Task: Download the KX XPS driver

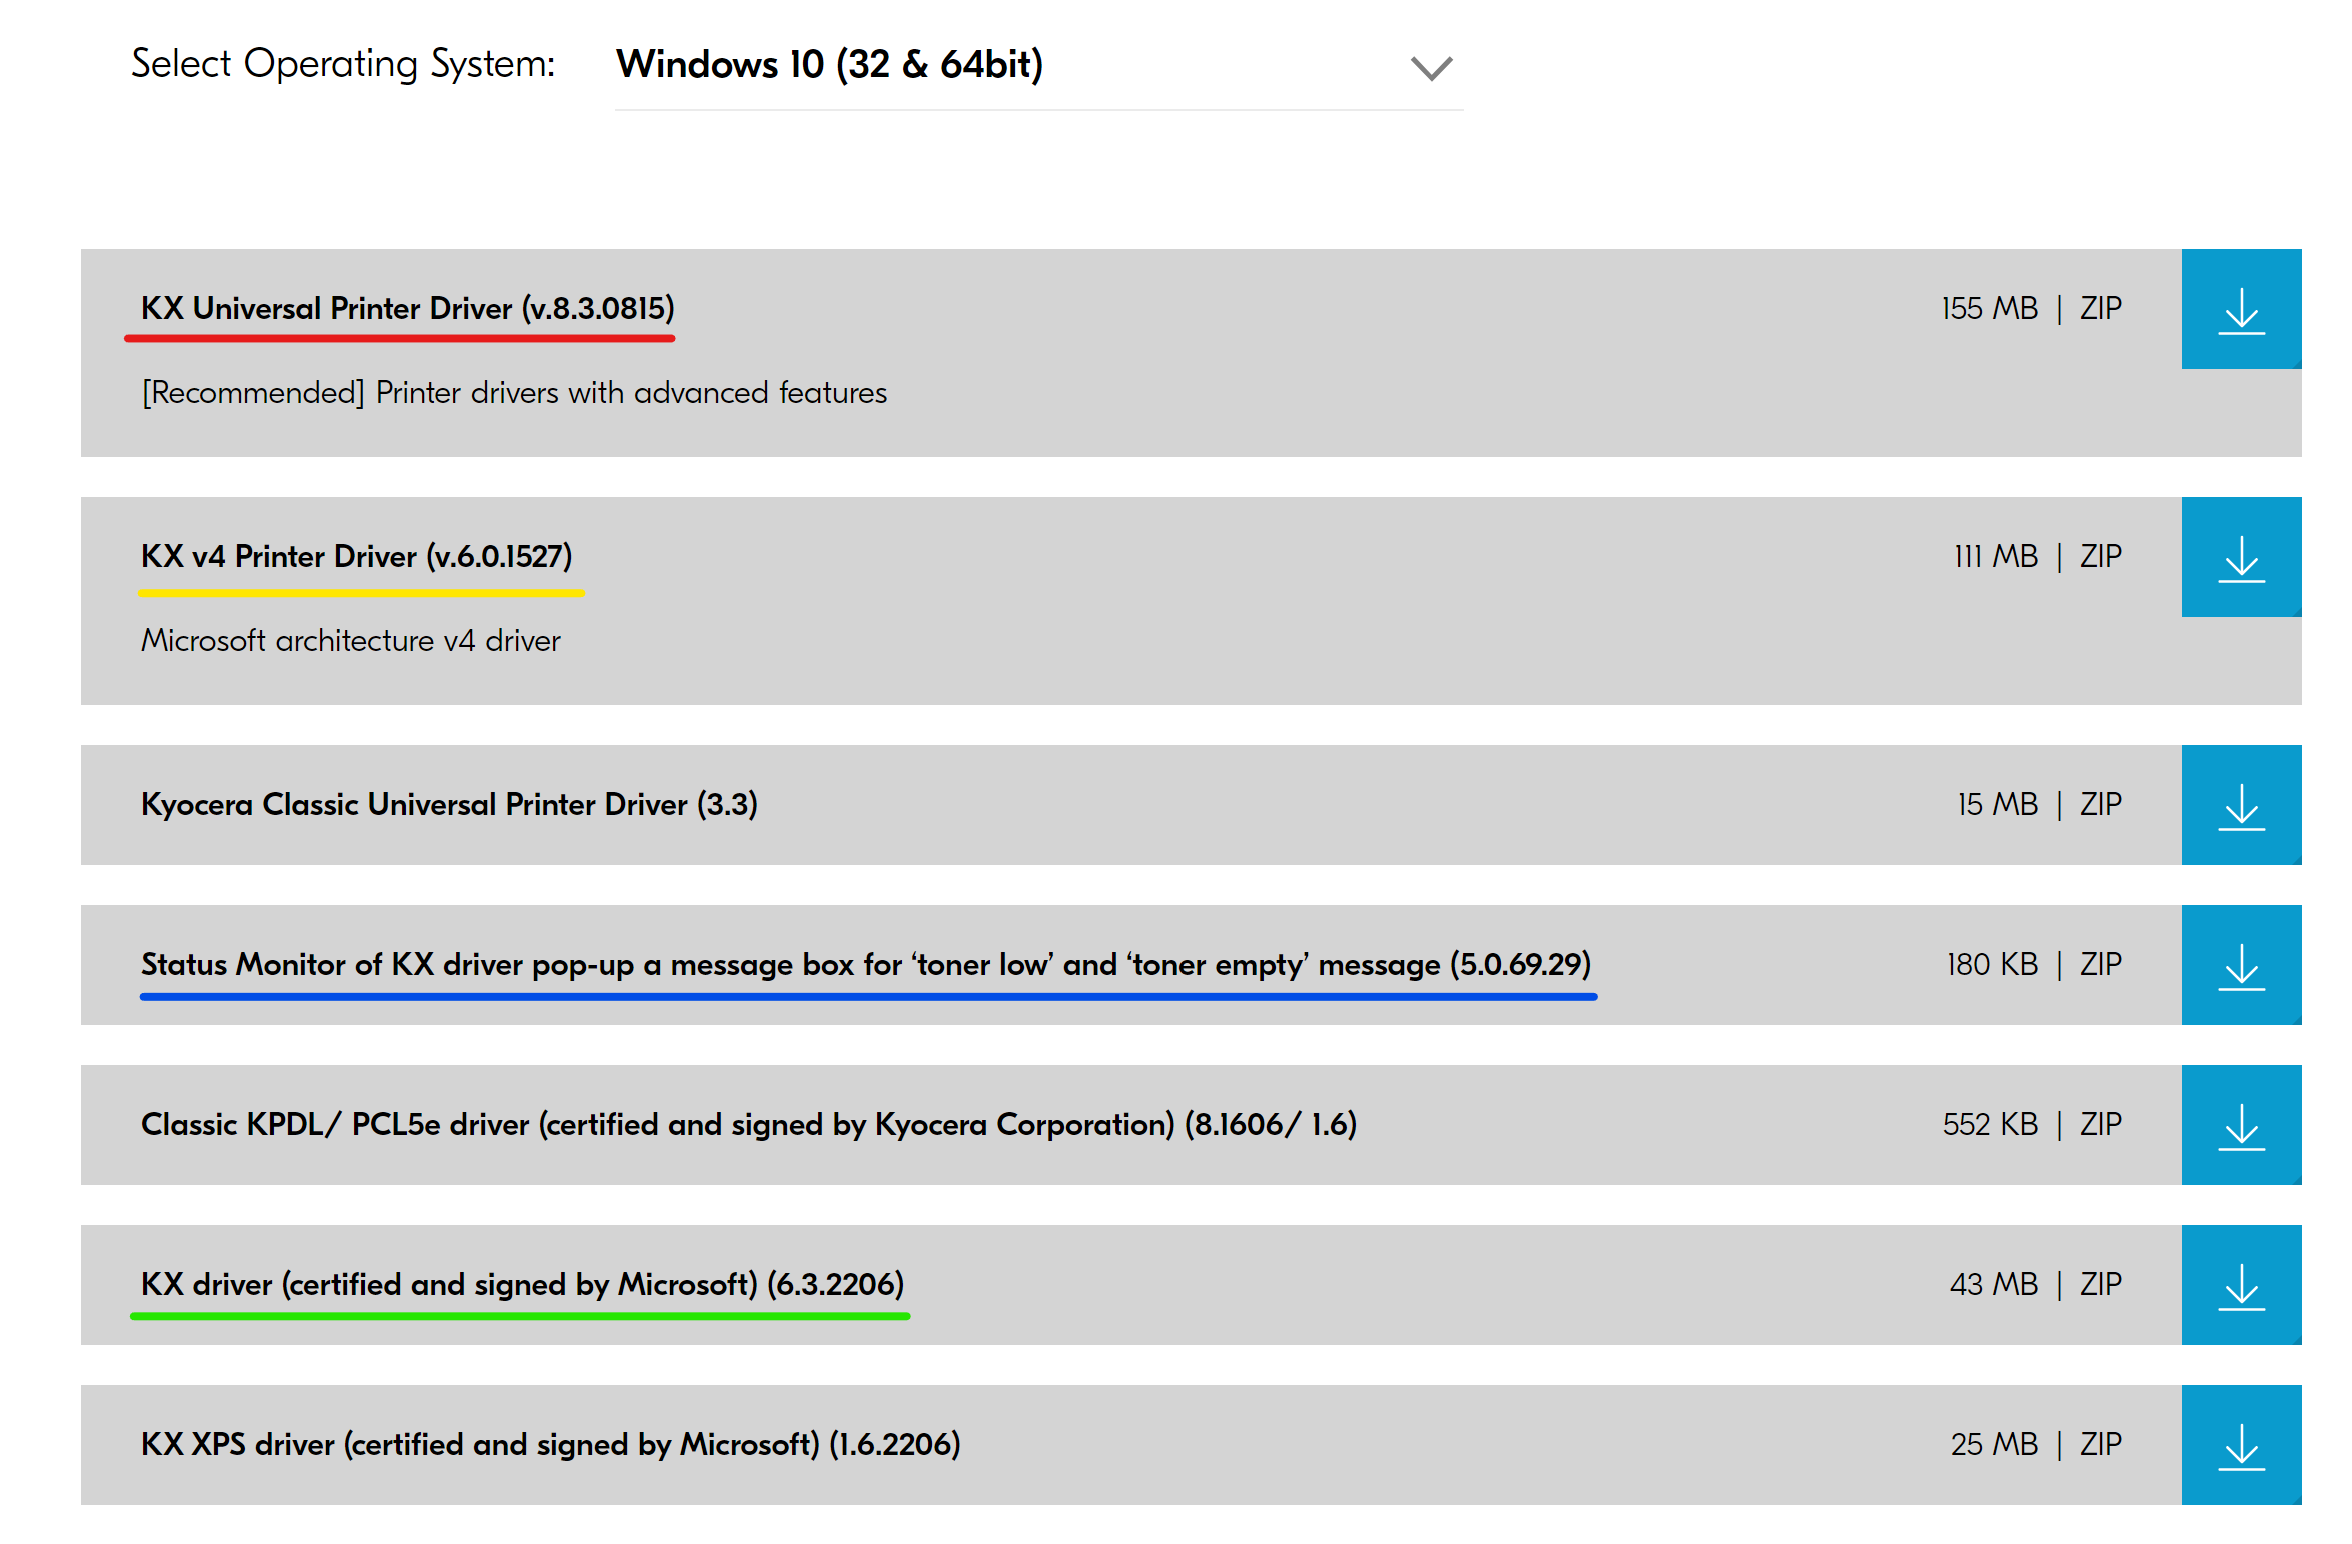Action: click(2240, 1445)
